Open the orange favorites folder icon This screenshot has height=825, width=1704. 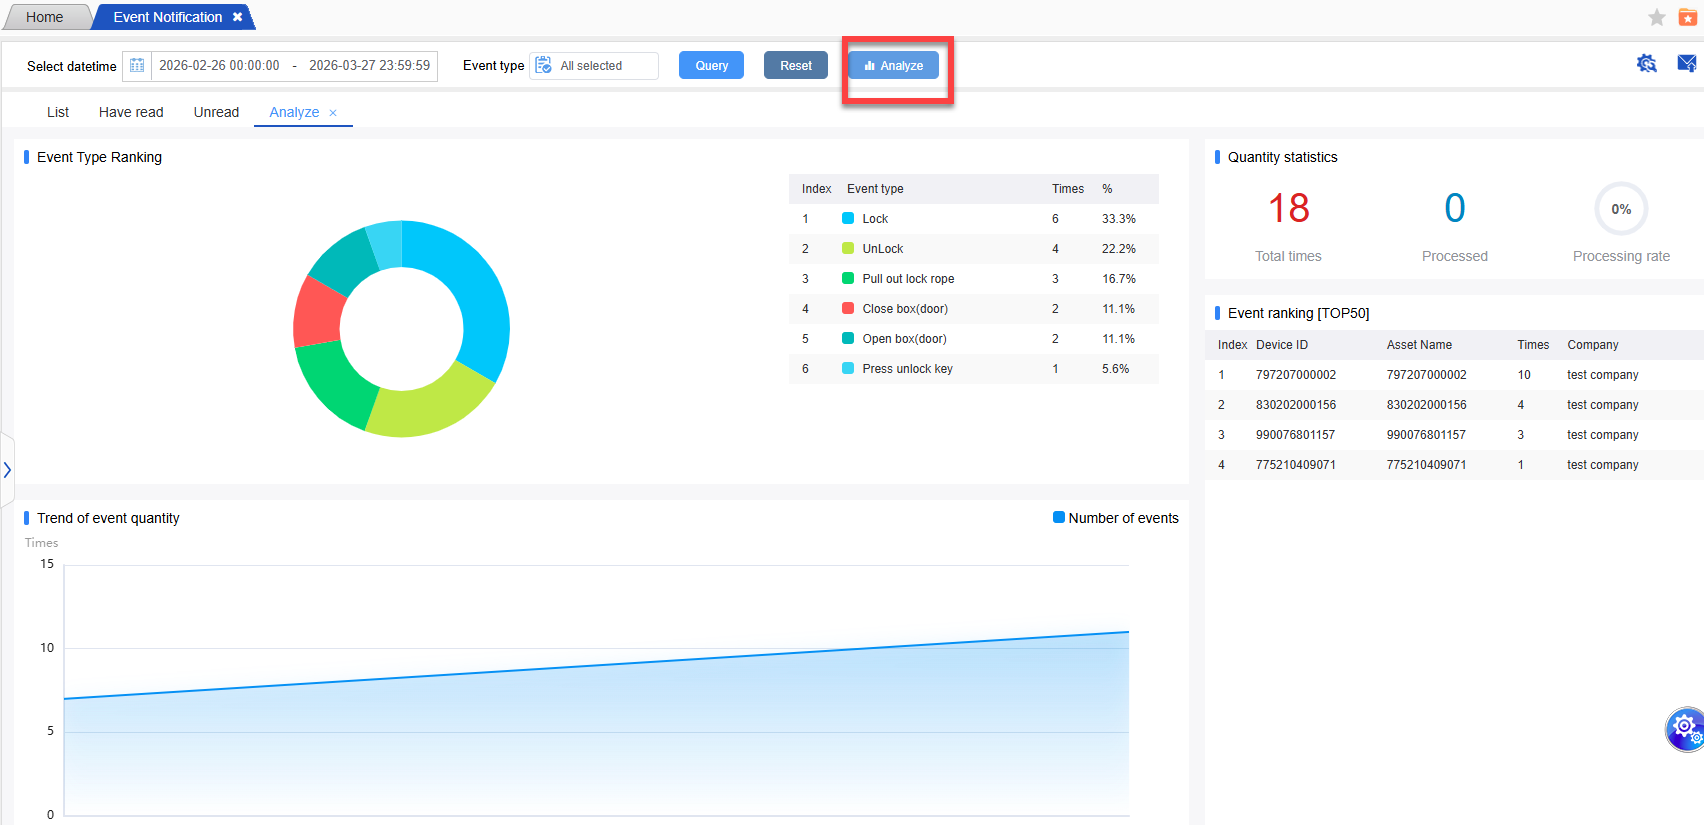(1687, 17)
